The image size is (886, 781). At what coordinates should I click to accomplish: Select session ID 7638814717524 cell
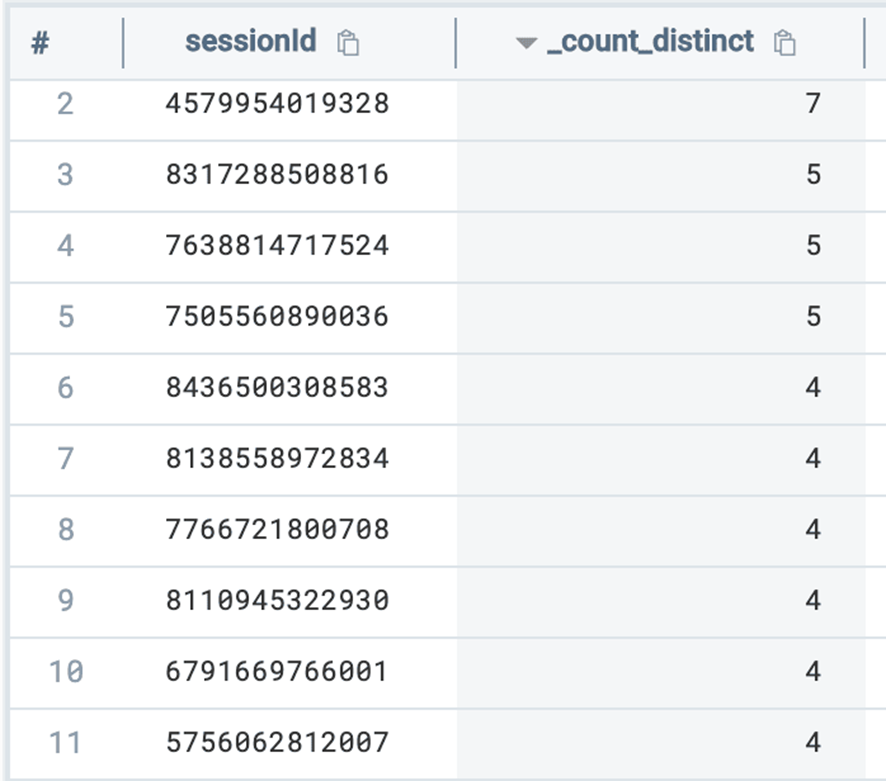click(x=277, y=246)
